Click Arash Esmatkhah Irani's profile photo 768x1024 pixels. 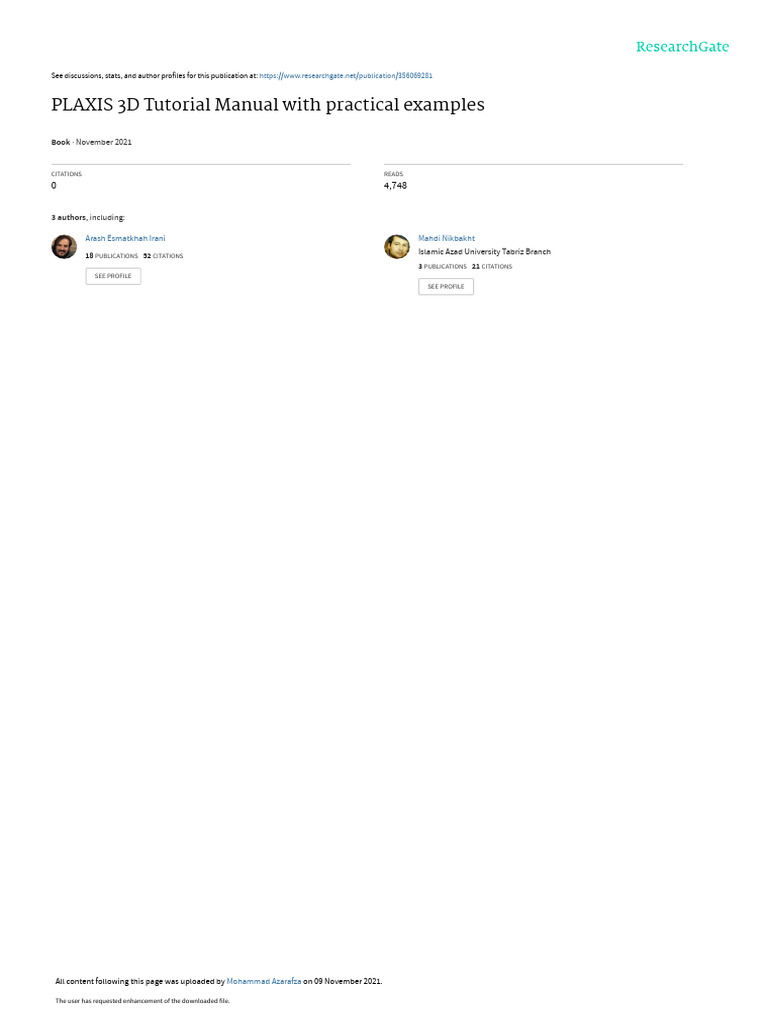pos(64,247)
